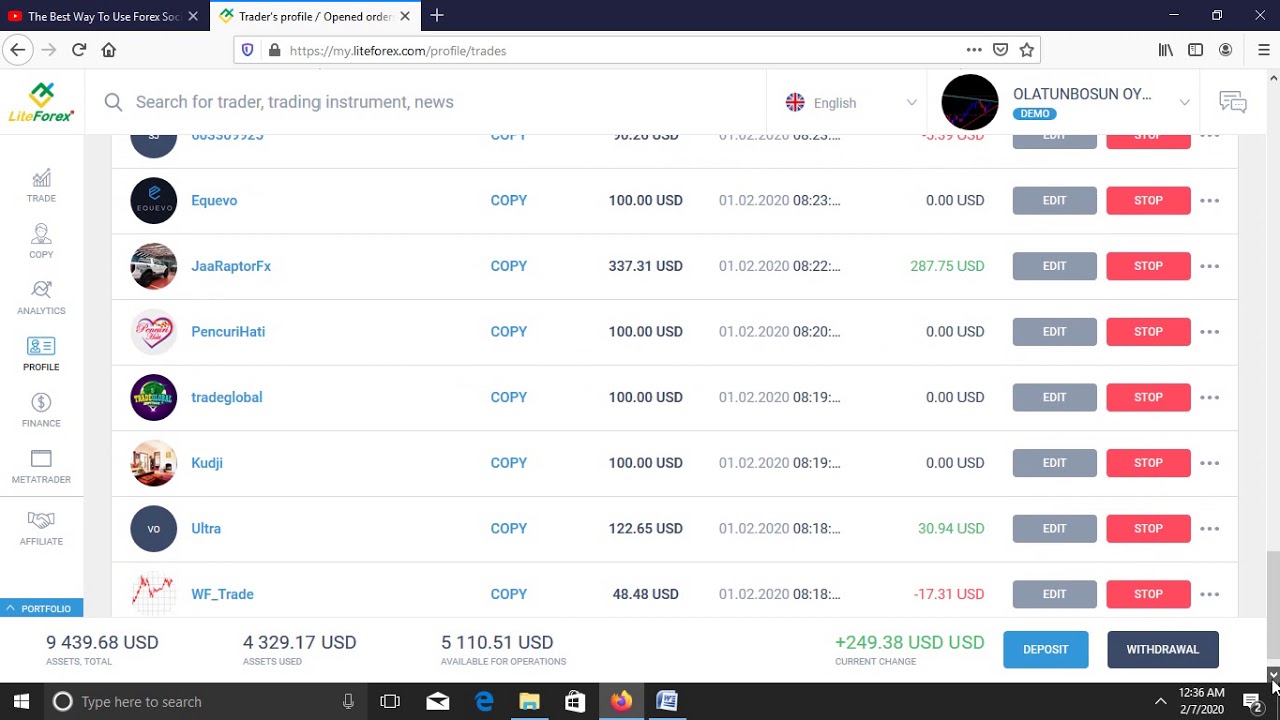Click the JaaRaptorFx trader avatar

tap(154, 266)
